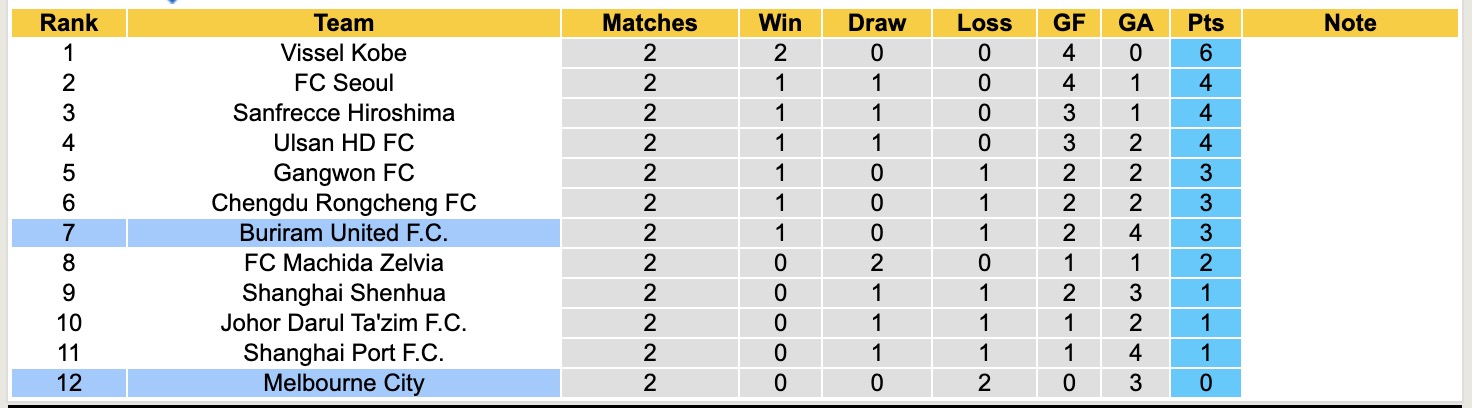Viewport: 1472px width, 408px height.
Task: Open the Gangwon FC team entry
Action: 343,173
